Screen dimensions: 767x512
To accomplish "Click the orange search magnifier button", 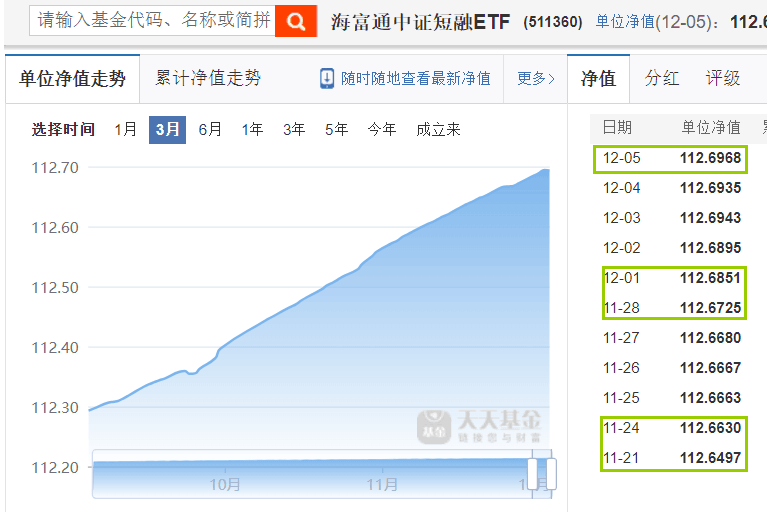I will point(296,21).
